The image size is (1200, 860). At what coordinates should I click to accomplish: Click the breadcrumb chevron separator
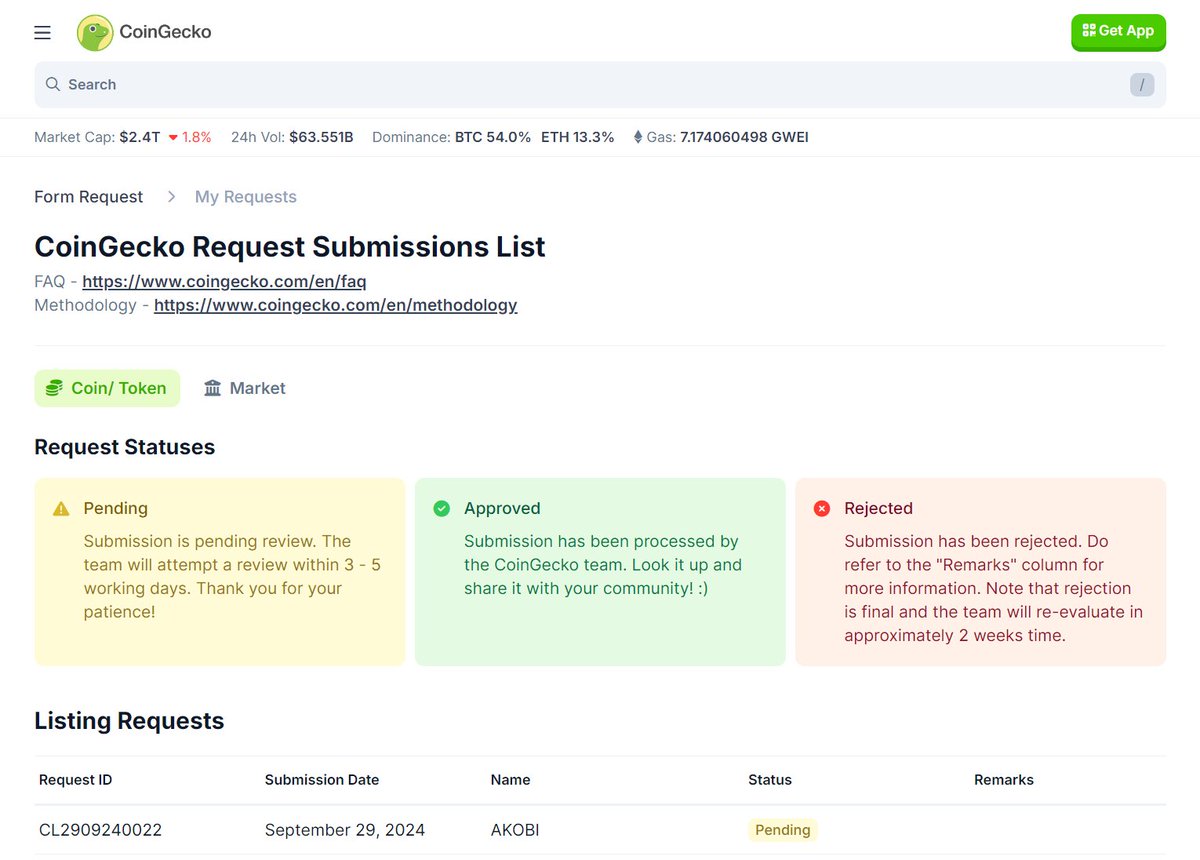(x=171, y=197)
